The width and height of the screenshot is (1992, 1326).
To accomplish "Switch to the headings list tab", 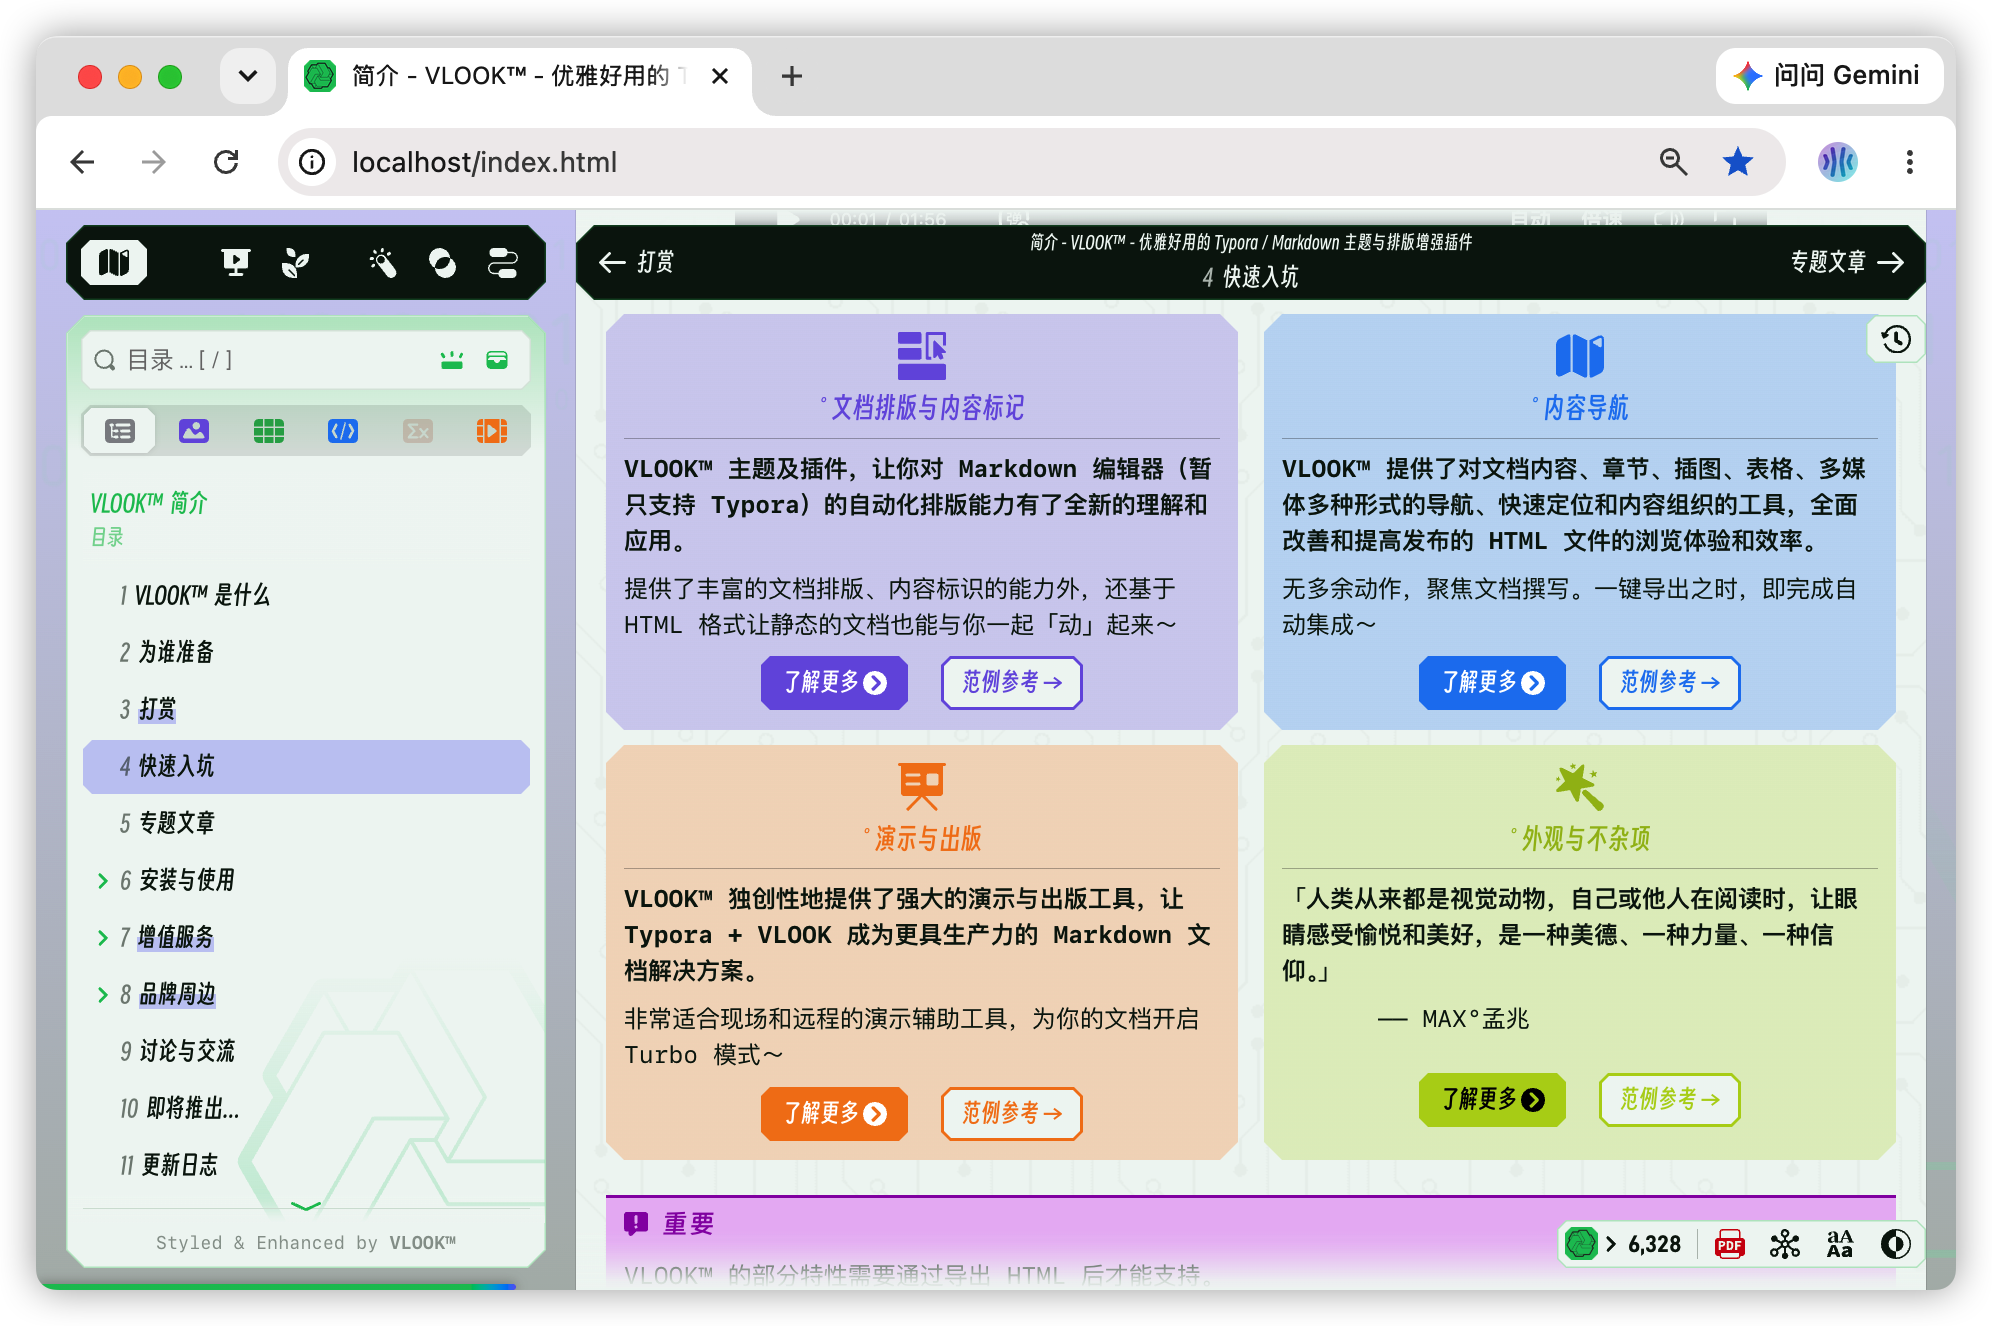I will coord(120,431).
